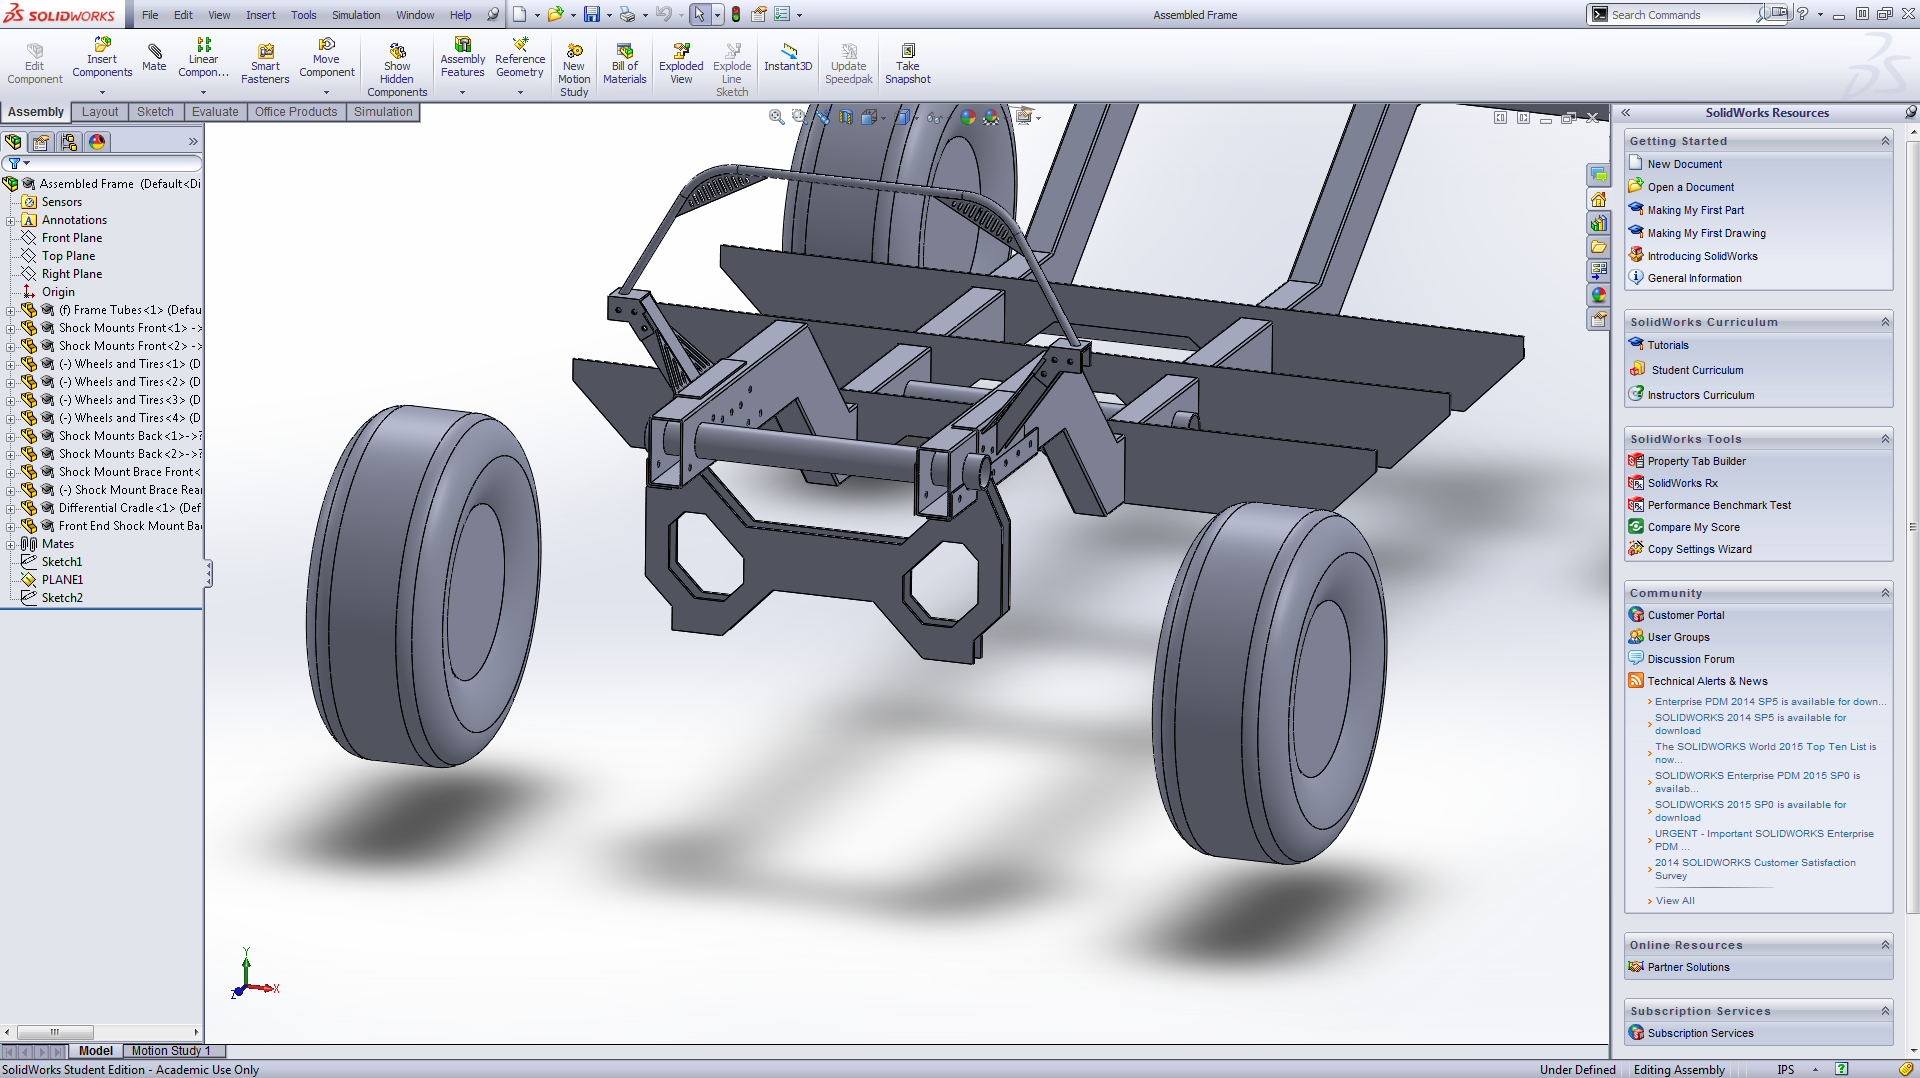
Task: Expand the Mates tree node
Action: pos(11,545)
